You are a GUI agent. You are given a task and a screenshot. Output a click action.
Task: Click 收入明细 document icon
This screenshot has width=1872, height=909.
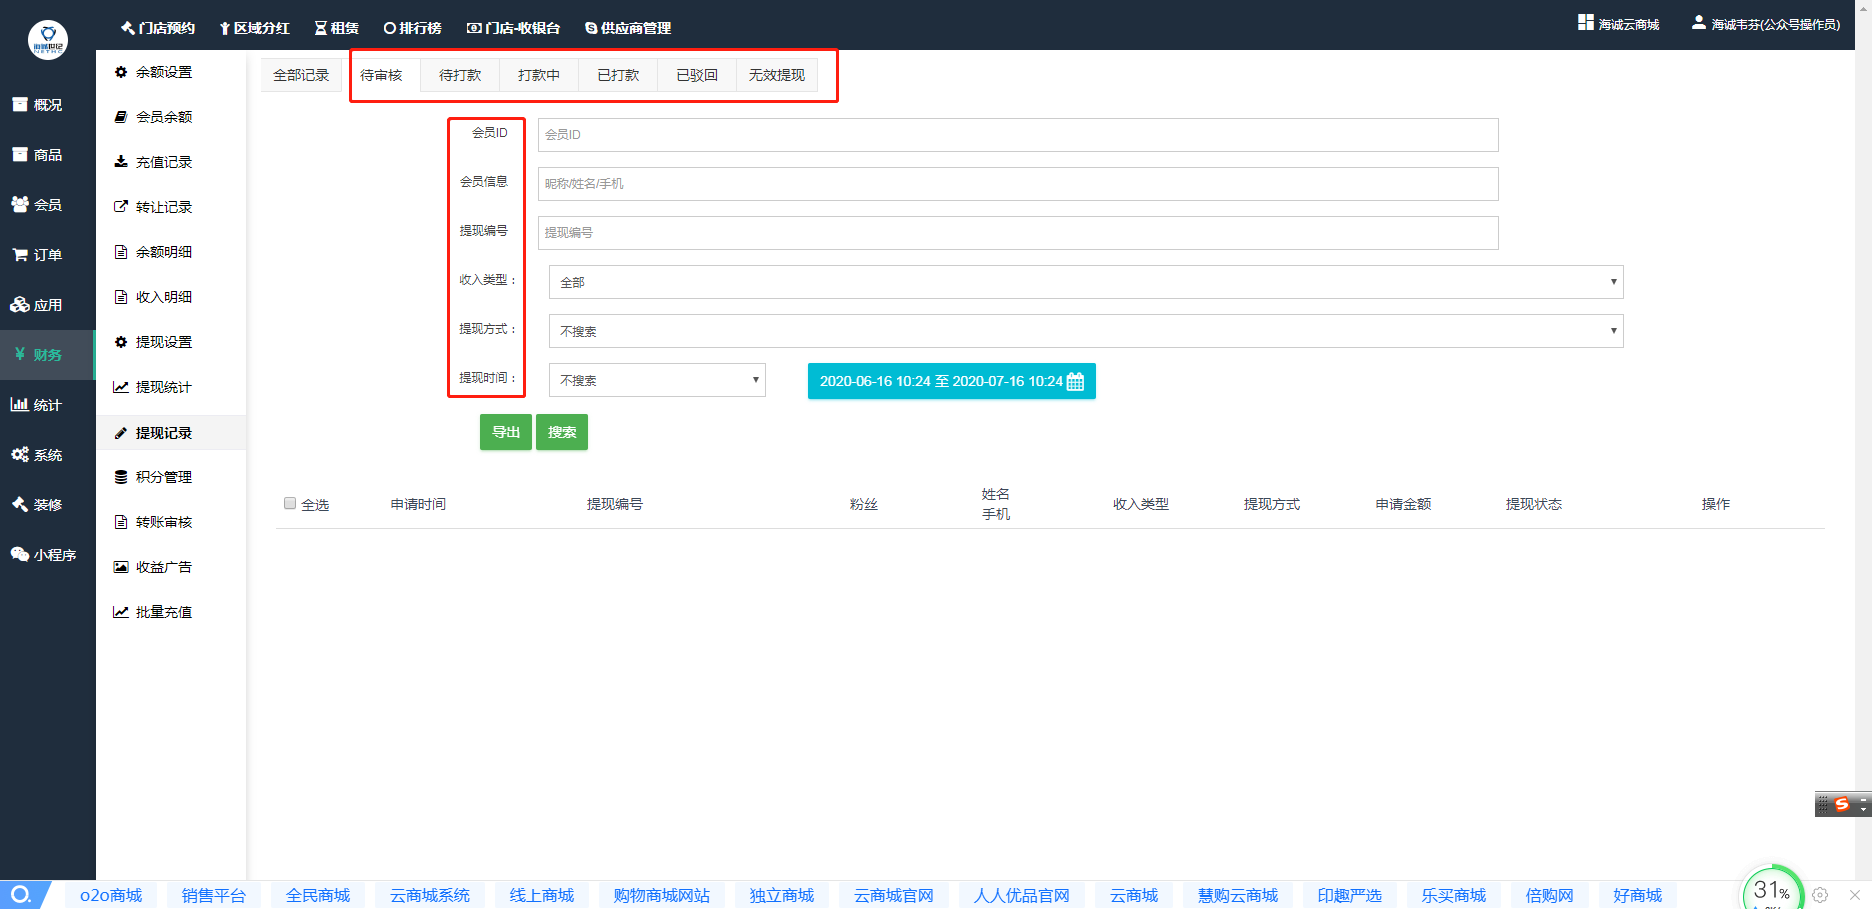pos(121,297)
